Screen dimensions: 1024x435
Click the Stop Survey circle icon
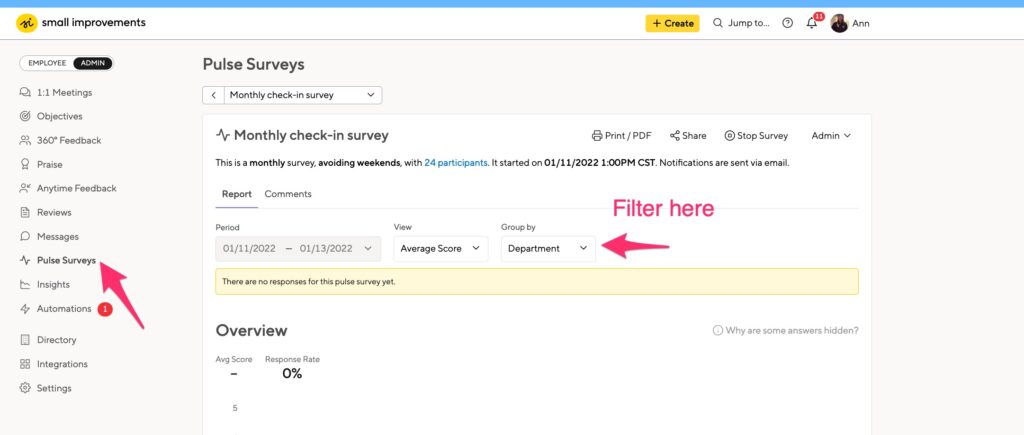click(729, 136)
